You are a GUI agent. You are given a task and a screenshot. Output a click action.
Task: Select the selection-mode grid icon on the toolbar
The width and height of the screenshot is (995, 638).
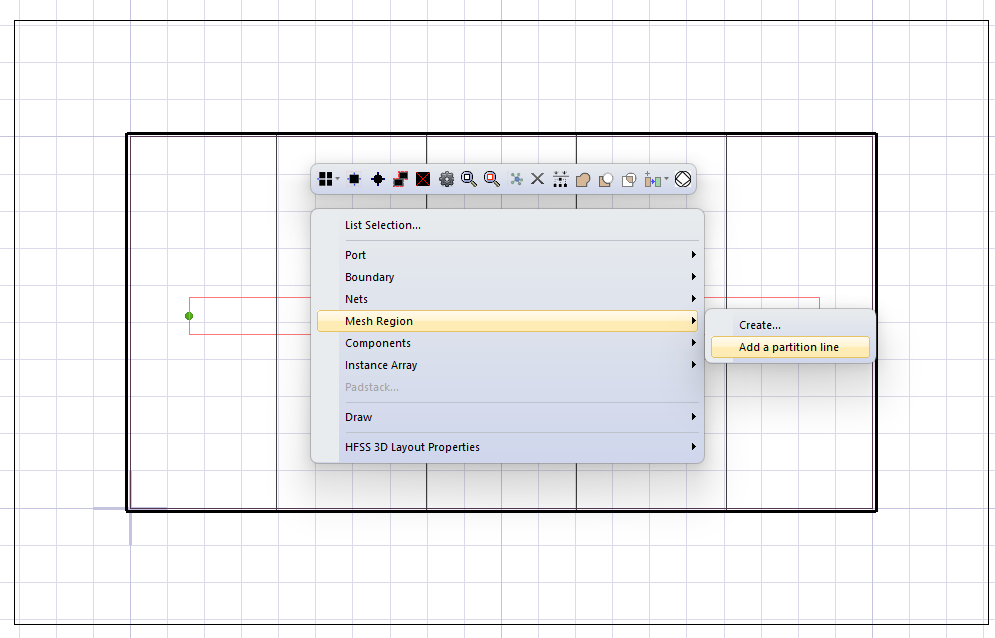323,178
